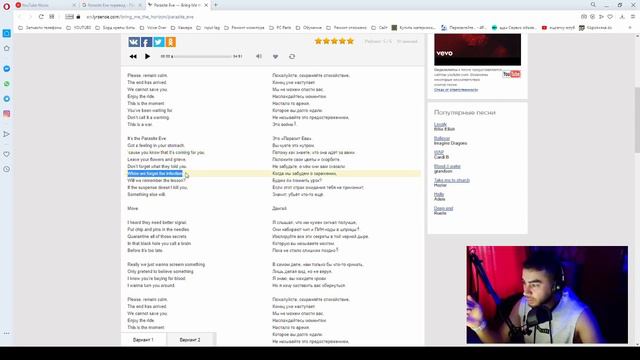Add the song to favorites with heart icon
The height and width of the screenshot is (360, 640).
[276, 56]
